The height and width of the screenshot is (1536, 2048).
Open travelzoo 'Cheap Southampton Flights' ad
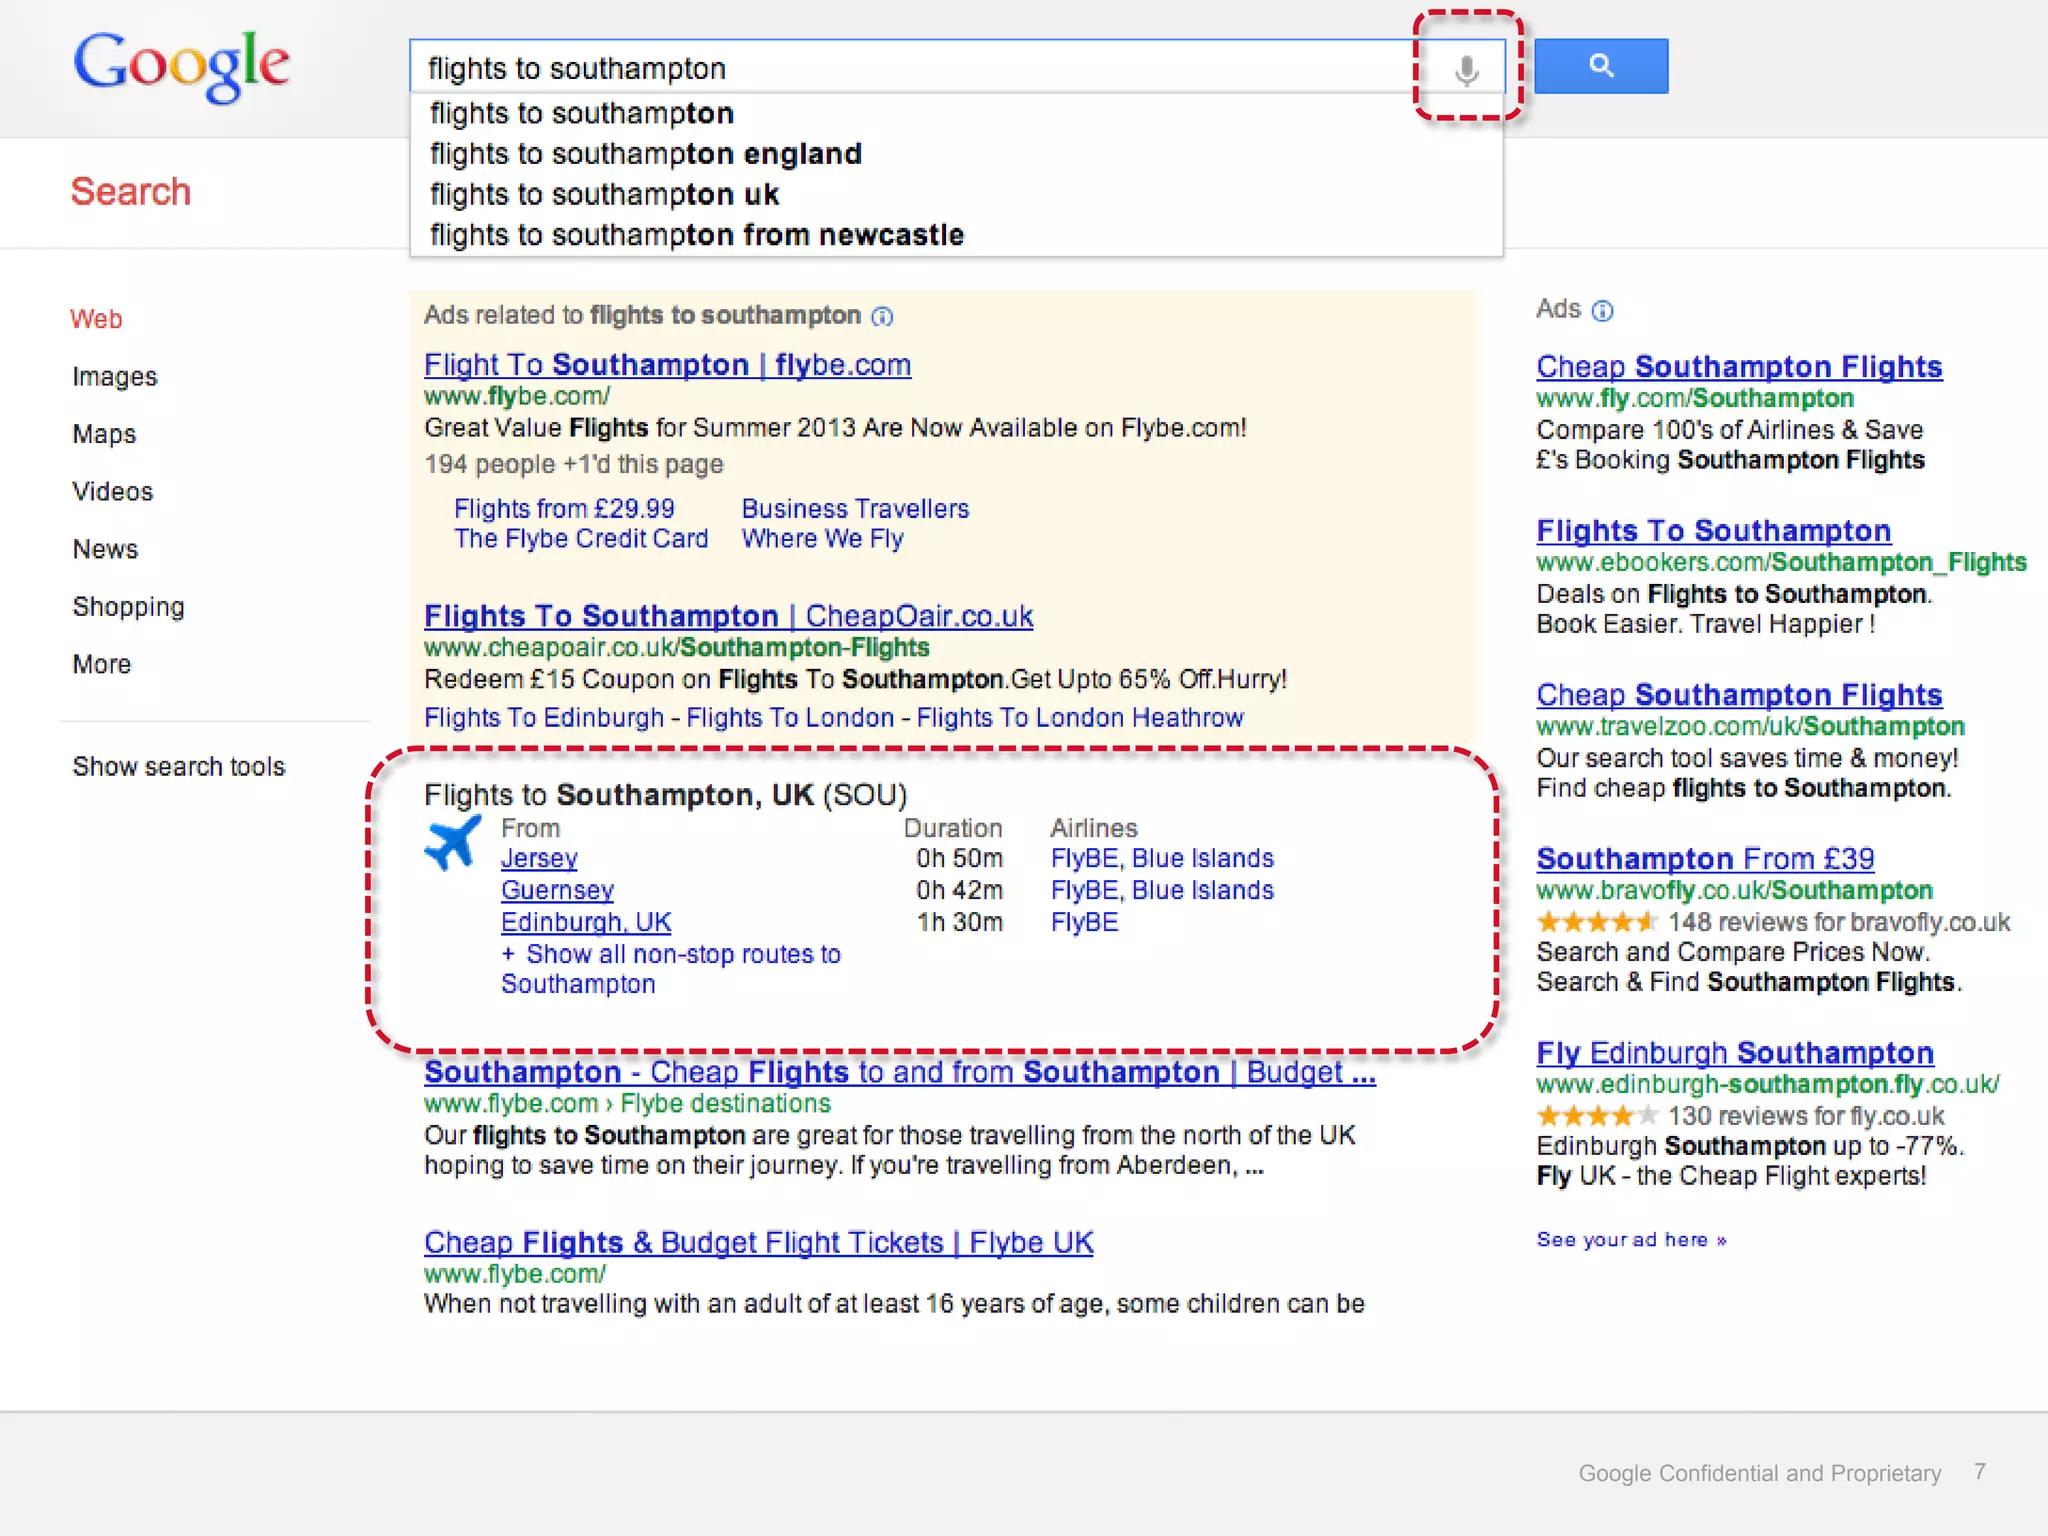pyautogui.click(x=1739, y=695)
